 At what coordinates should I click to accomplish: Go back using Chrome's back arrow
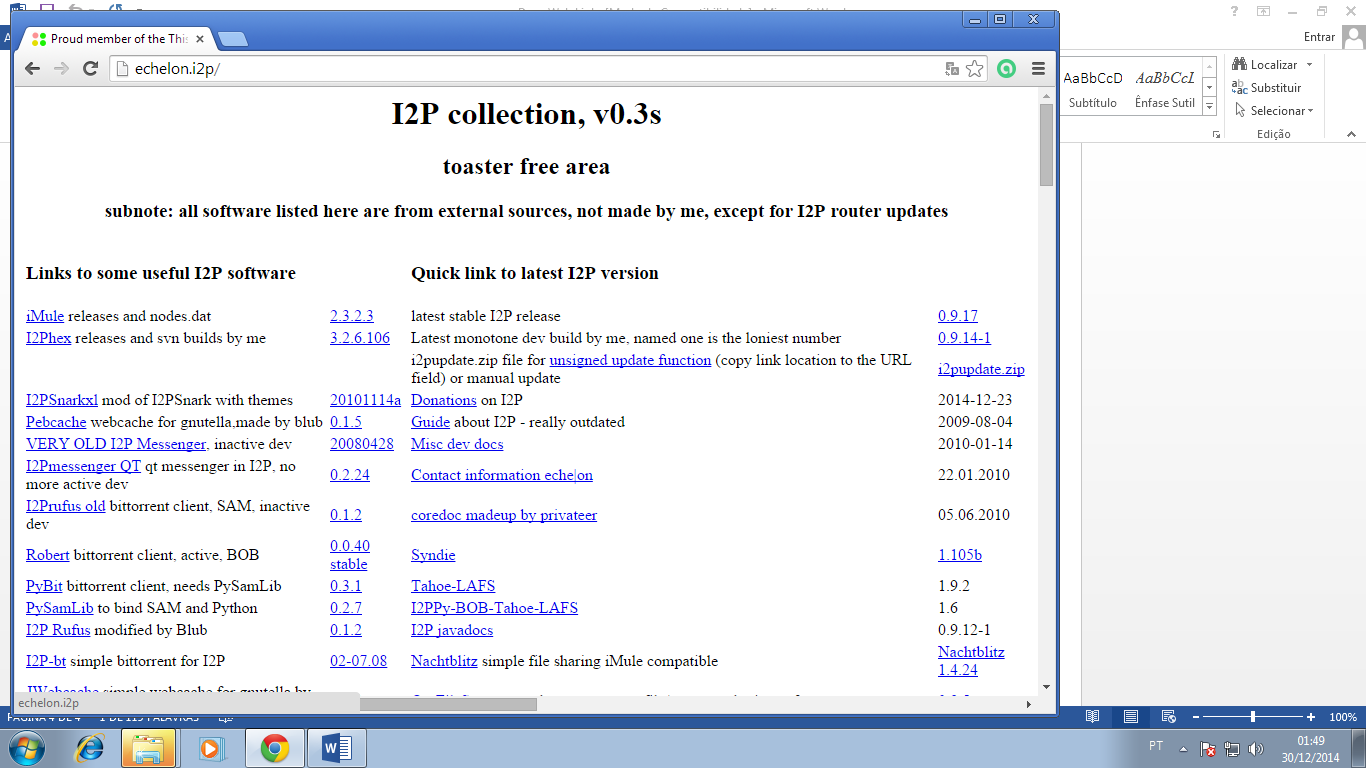(32, 68)
